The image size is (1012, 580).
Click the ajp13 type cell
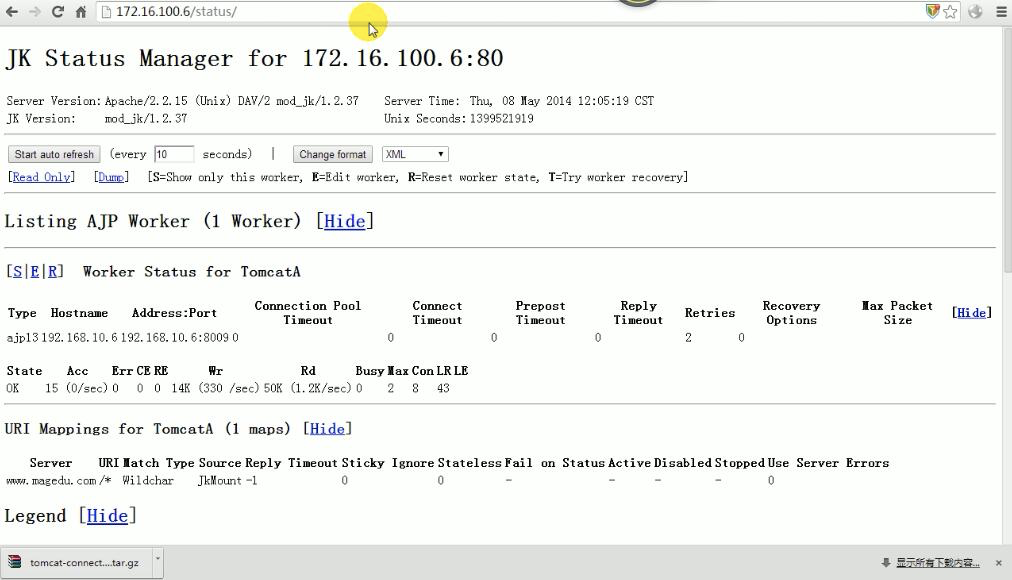(x=23, y=337)
